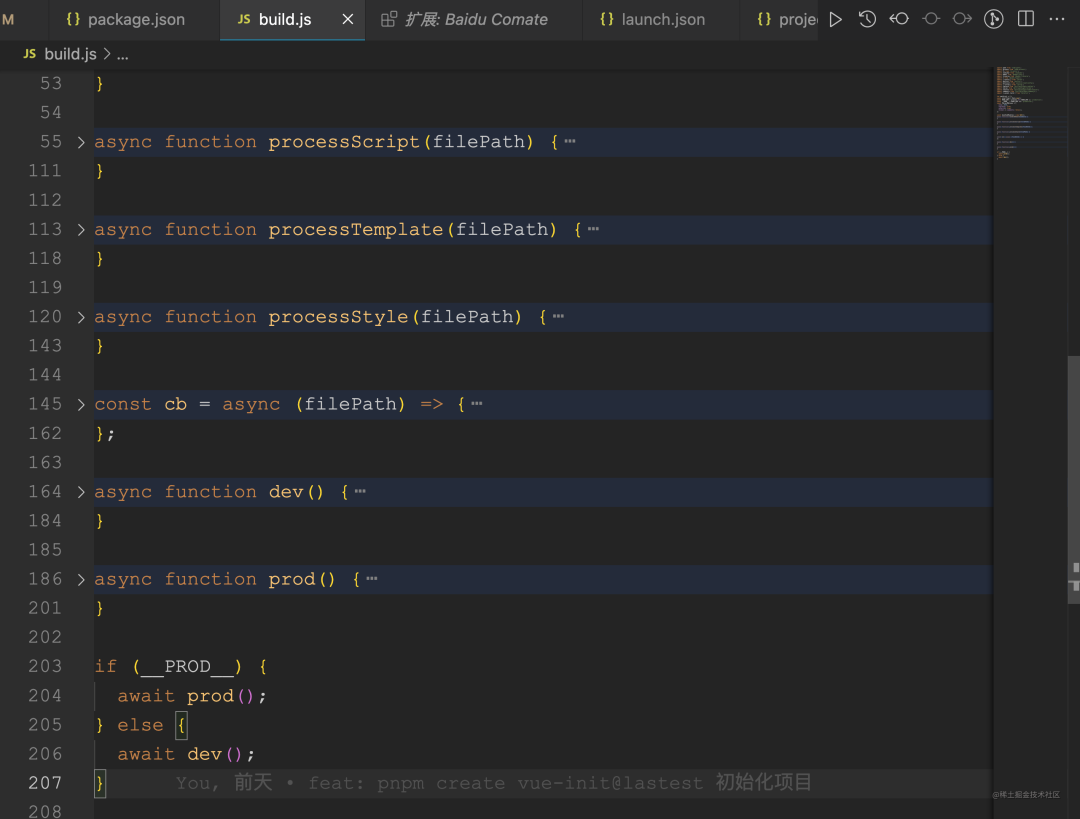Toggle file blame commit dot icon
Screen dimensions: 1080x819
931,19
